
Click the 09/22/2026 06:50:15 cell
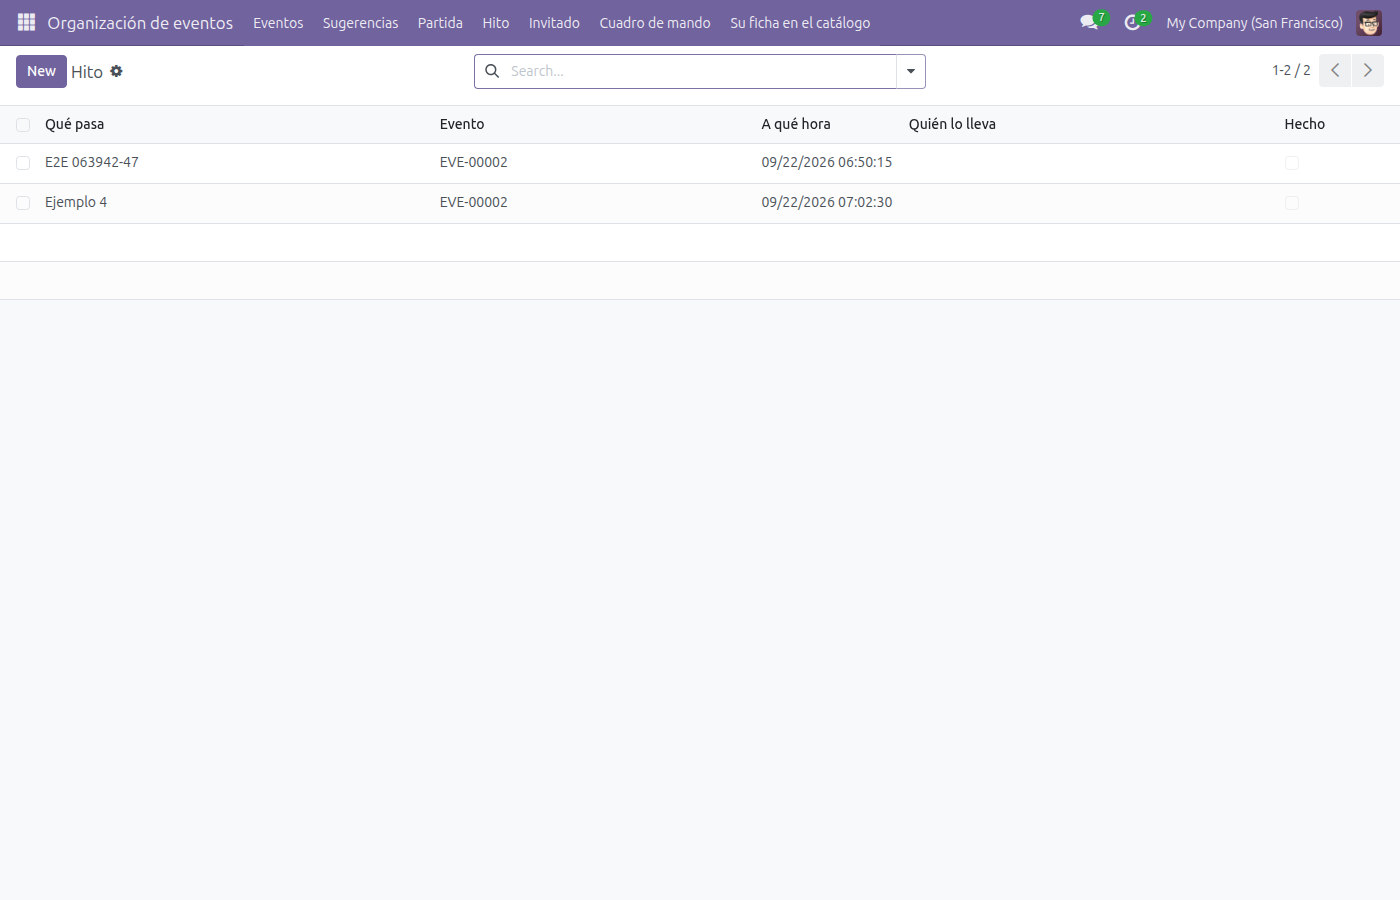coord(827,162)
